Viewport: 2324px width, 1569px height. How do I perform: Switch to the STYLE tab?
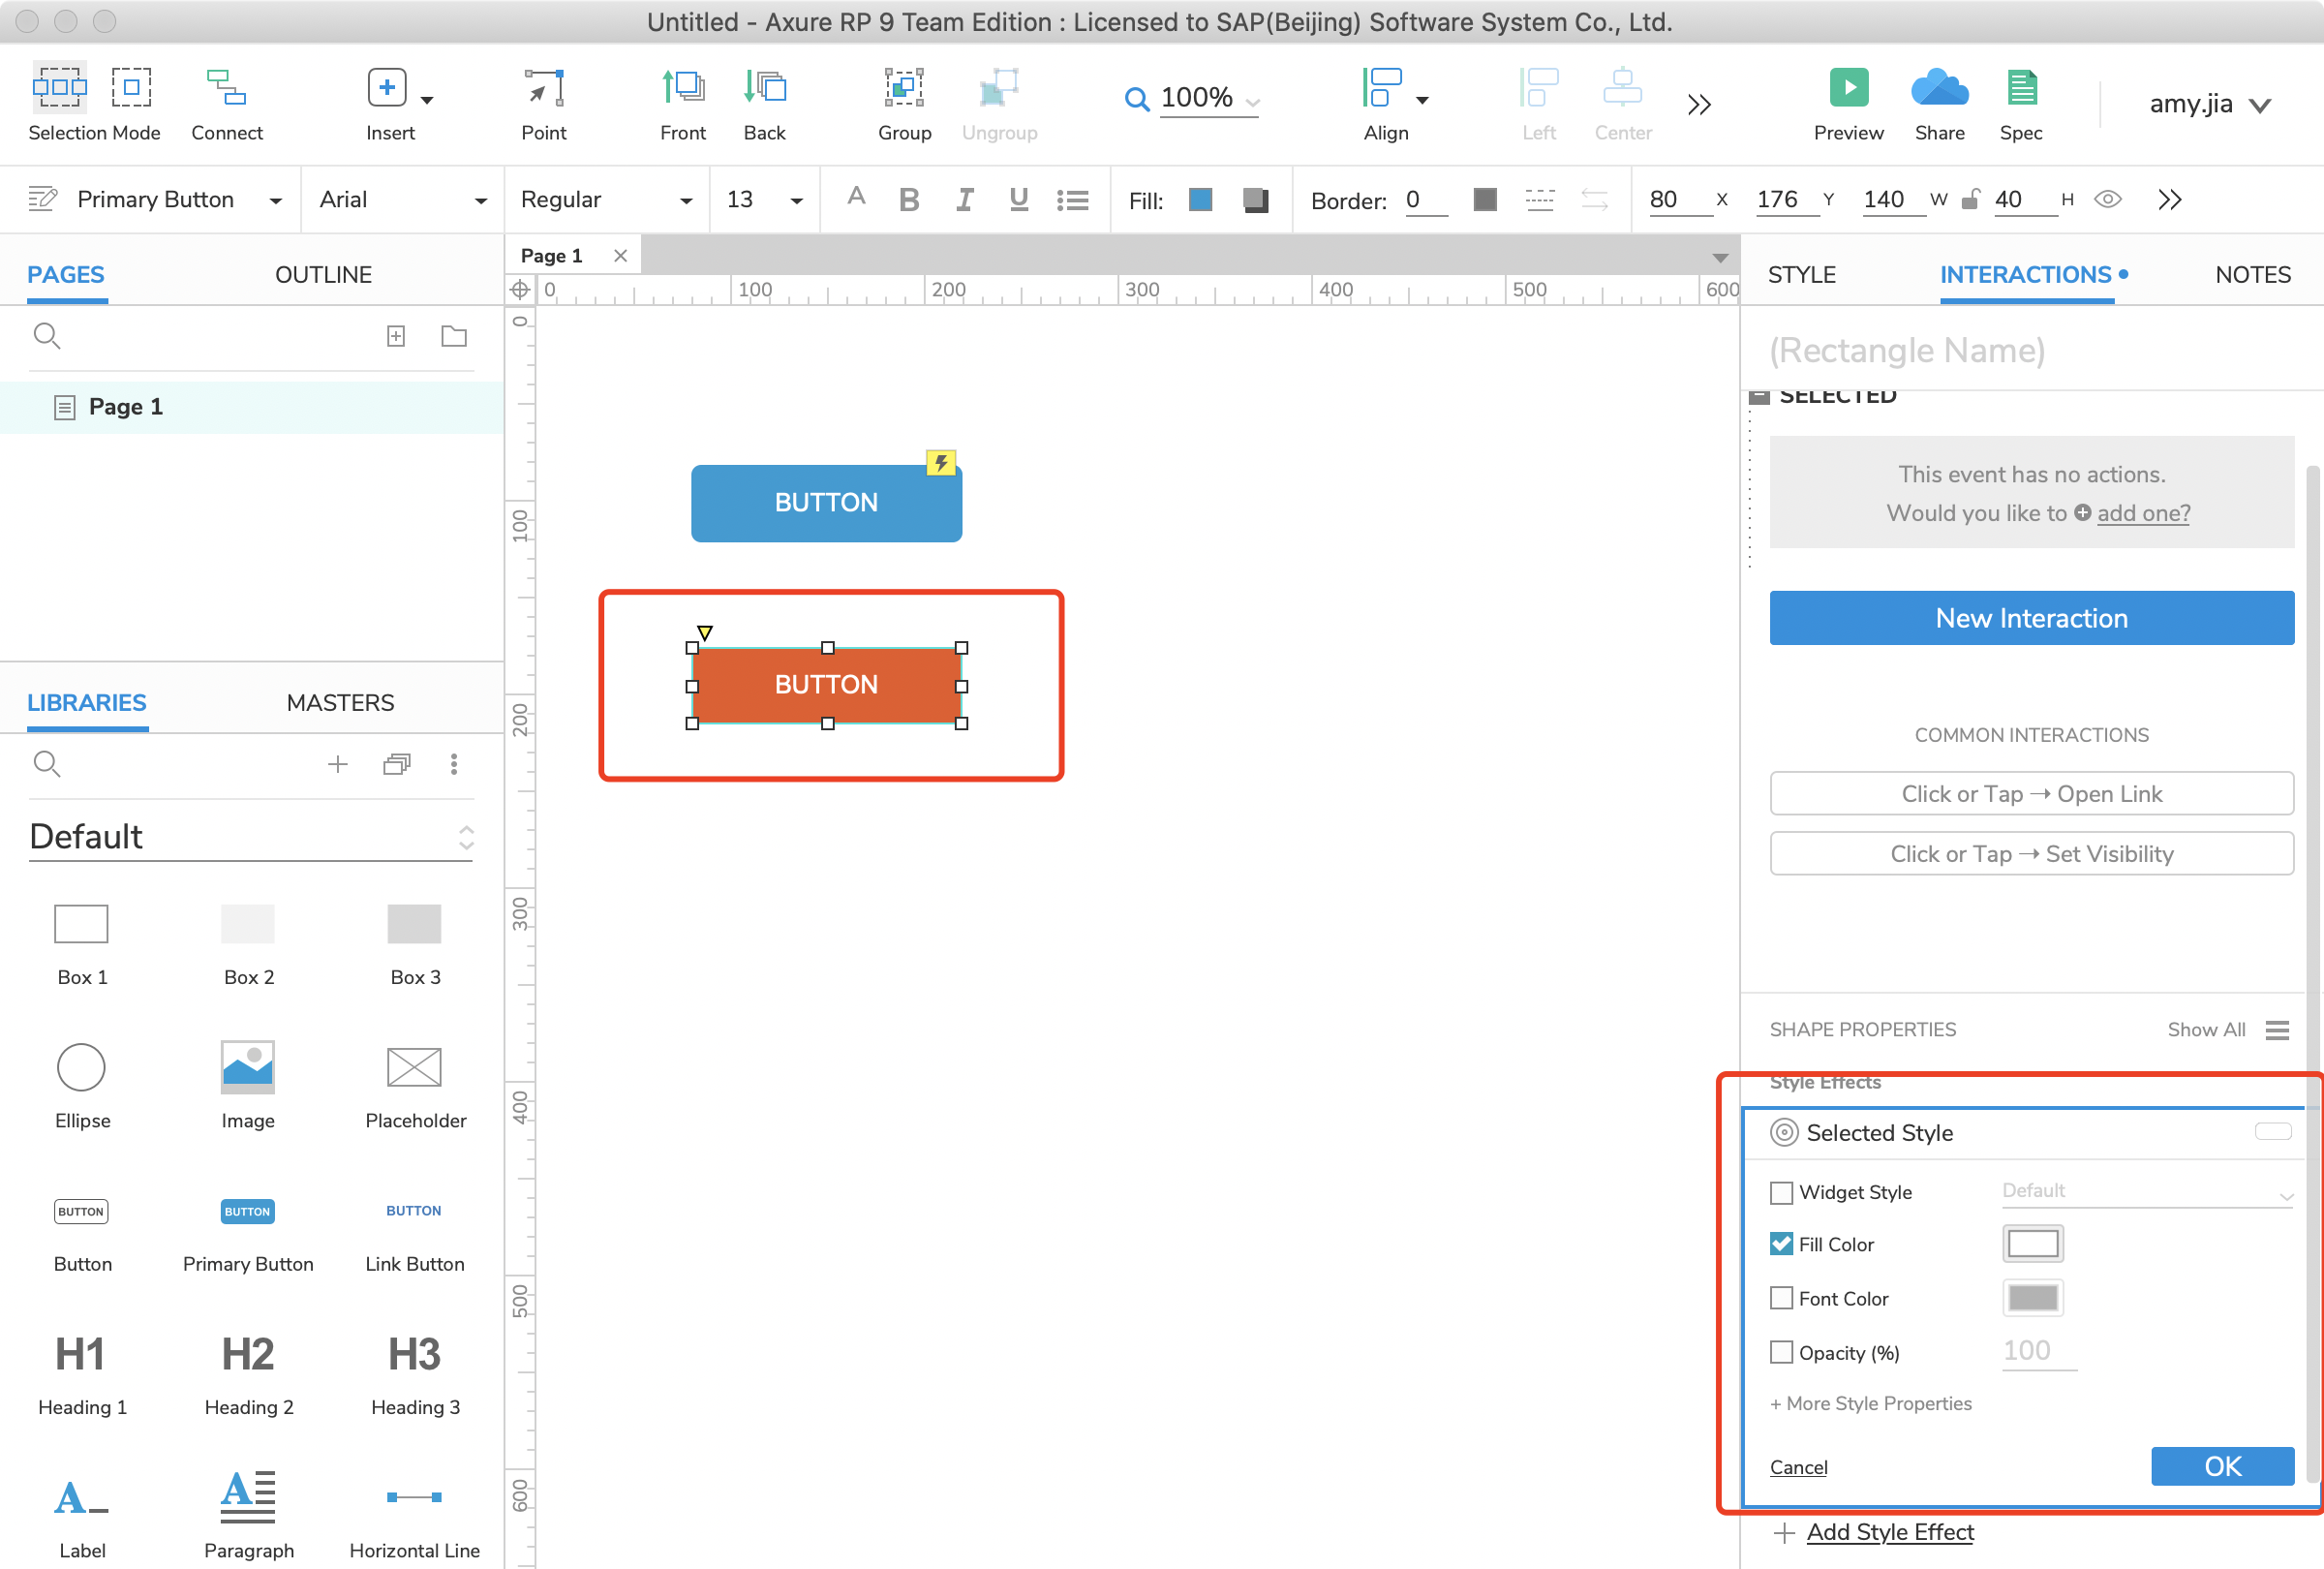(1801, 275)
